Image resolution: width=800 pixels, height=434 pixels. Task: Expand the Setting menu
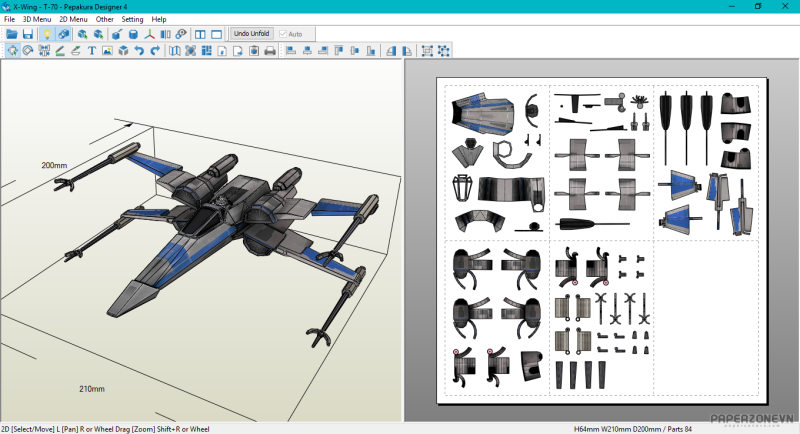(132, 19)
